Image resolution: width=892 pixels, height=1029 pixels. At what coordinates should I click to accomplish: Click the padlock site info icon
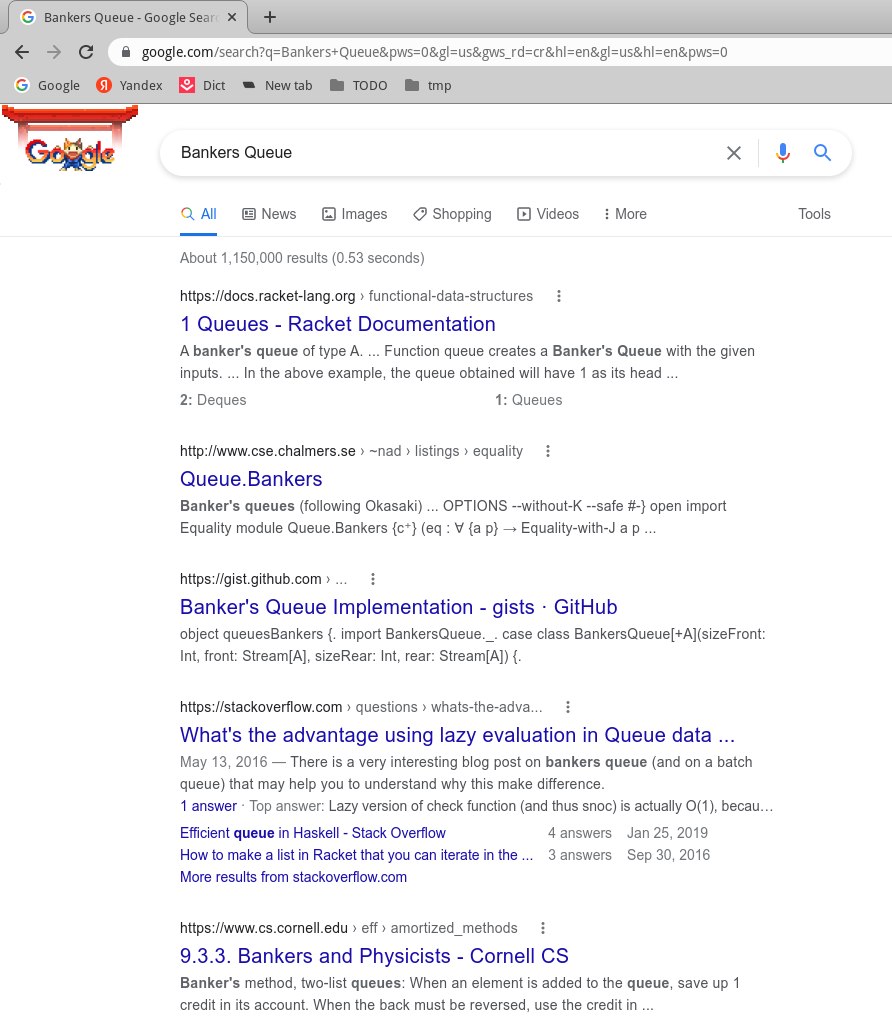(x=126, y=52)
